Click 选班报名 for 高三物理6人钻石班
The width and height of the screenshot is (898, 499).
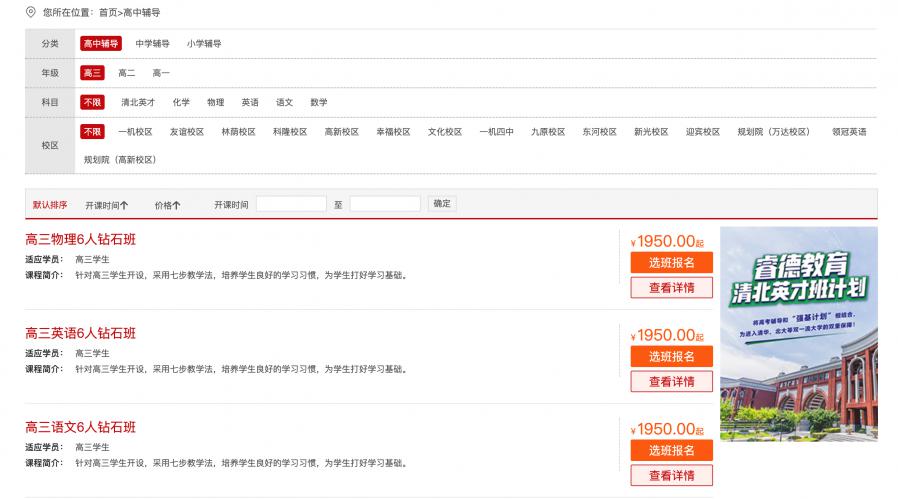click(671, 263)
